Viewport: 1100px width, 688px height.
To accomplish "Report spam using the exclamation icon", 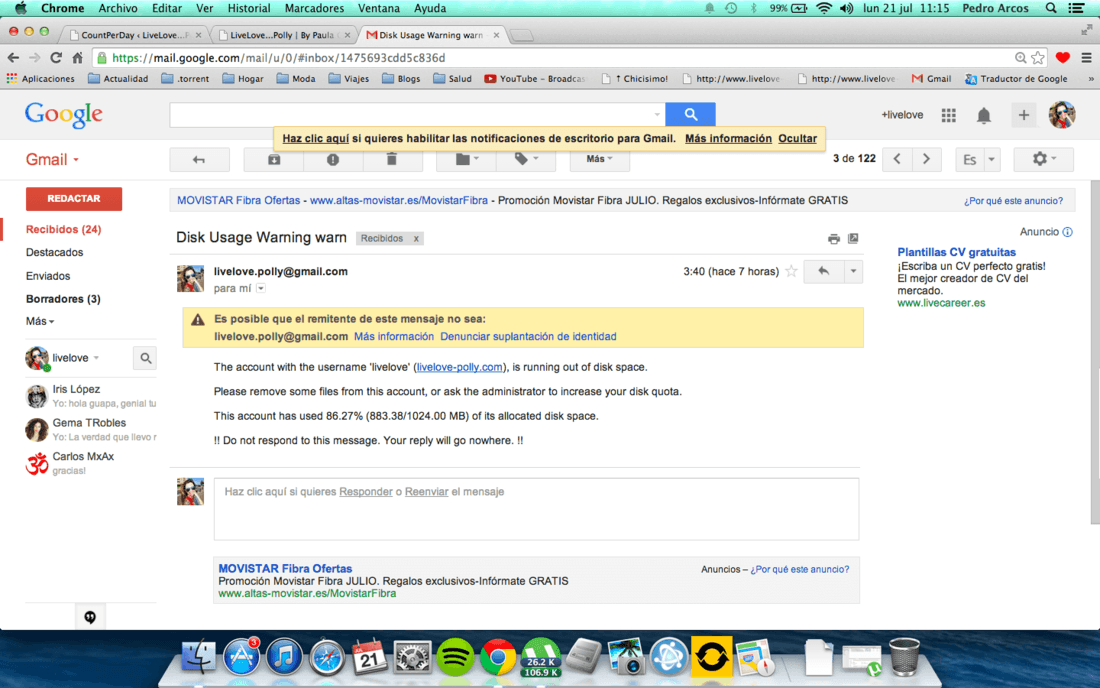I will (x=333, y=159).
